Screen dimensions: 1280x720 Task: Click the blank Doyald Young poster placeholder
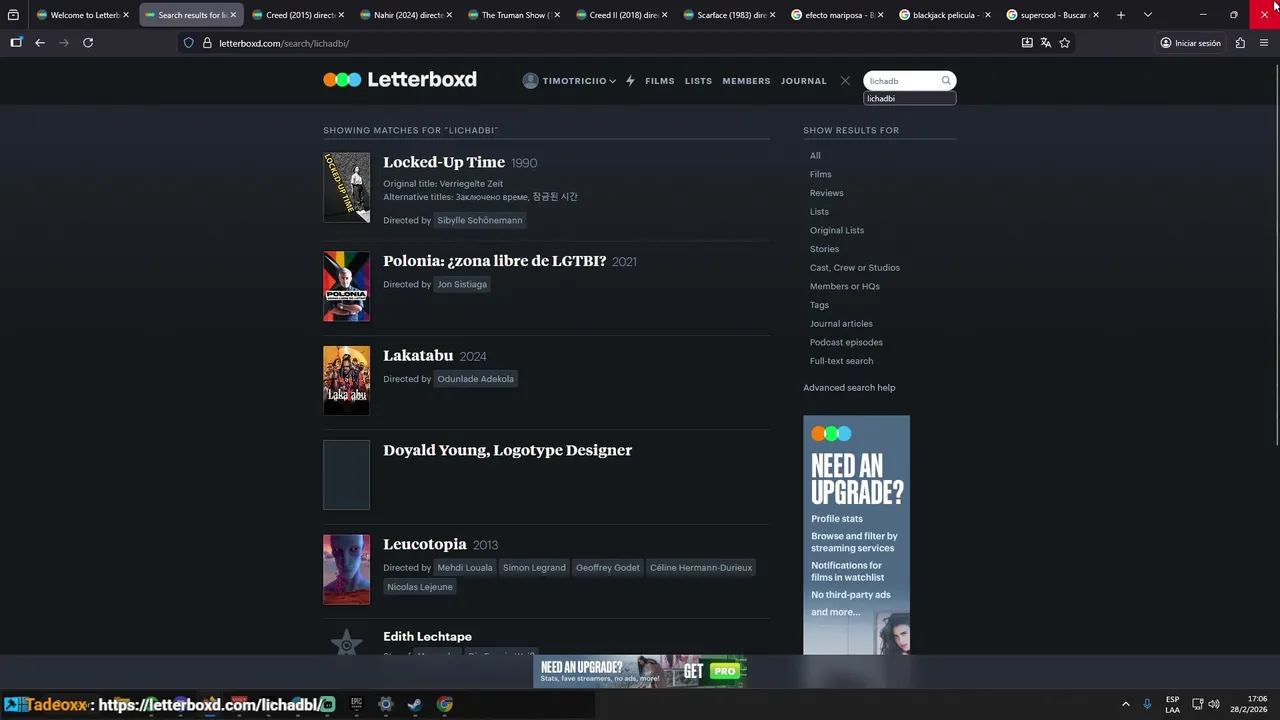click(x=346, y=475)
